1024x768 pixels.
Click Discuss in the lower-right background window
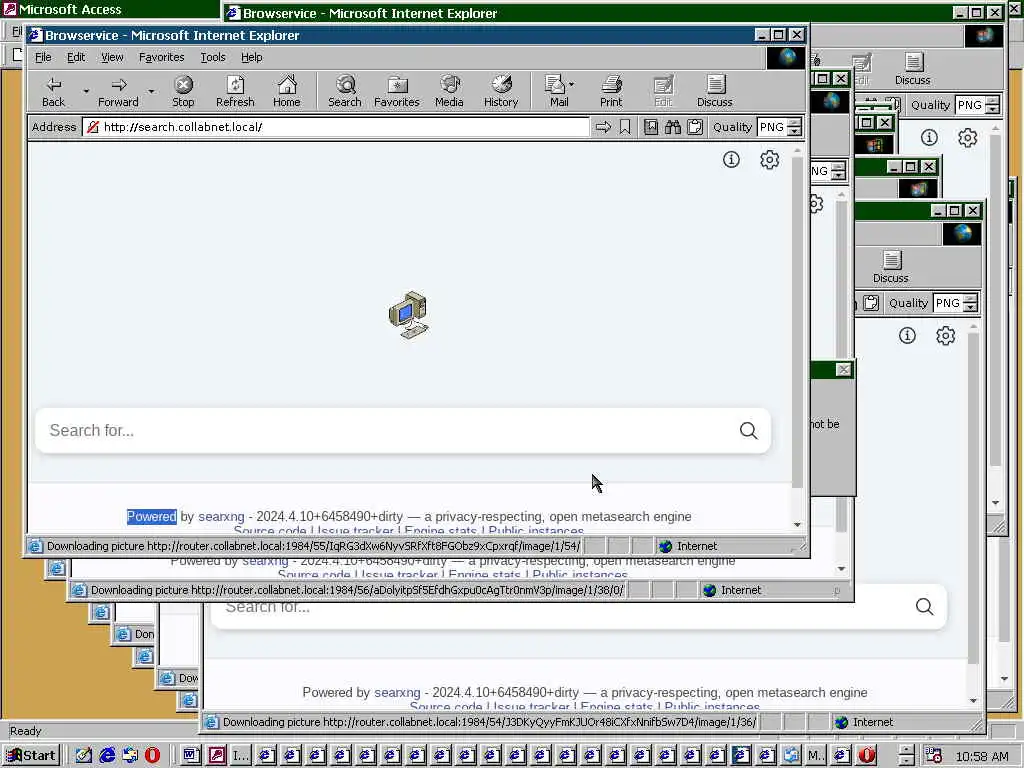(891, 266)
